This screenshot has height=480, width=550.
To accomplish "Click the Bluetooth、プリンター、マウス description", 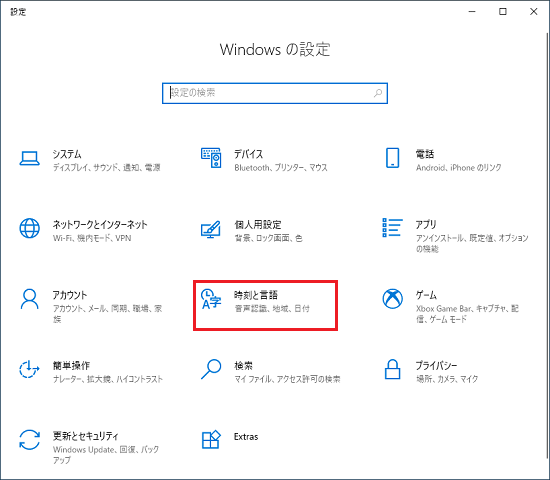I will (x=281, y=168).
